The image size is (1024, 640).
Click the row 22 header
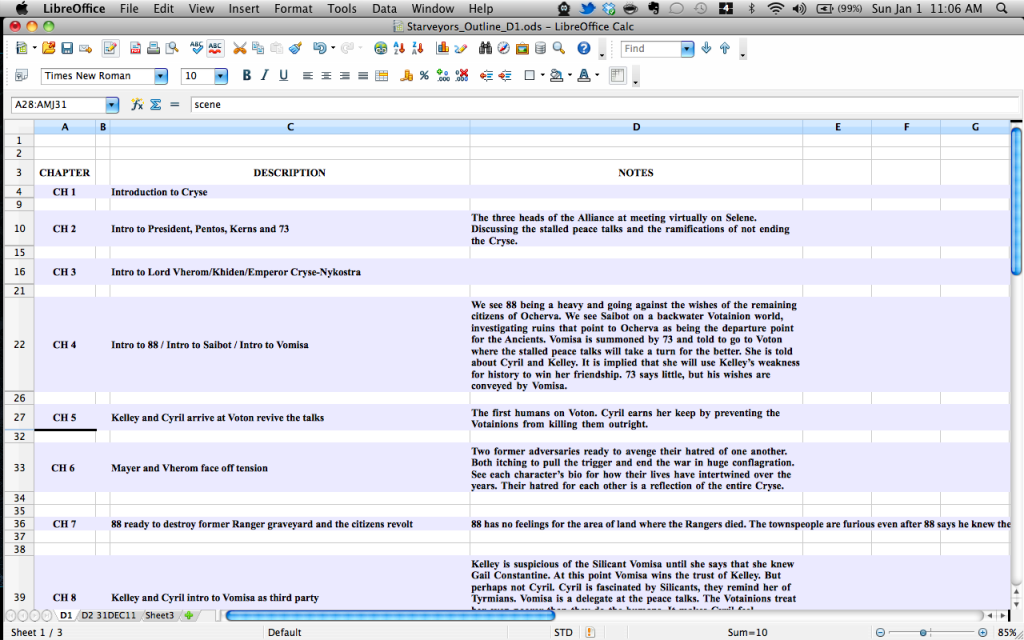pos(19,344)
